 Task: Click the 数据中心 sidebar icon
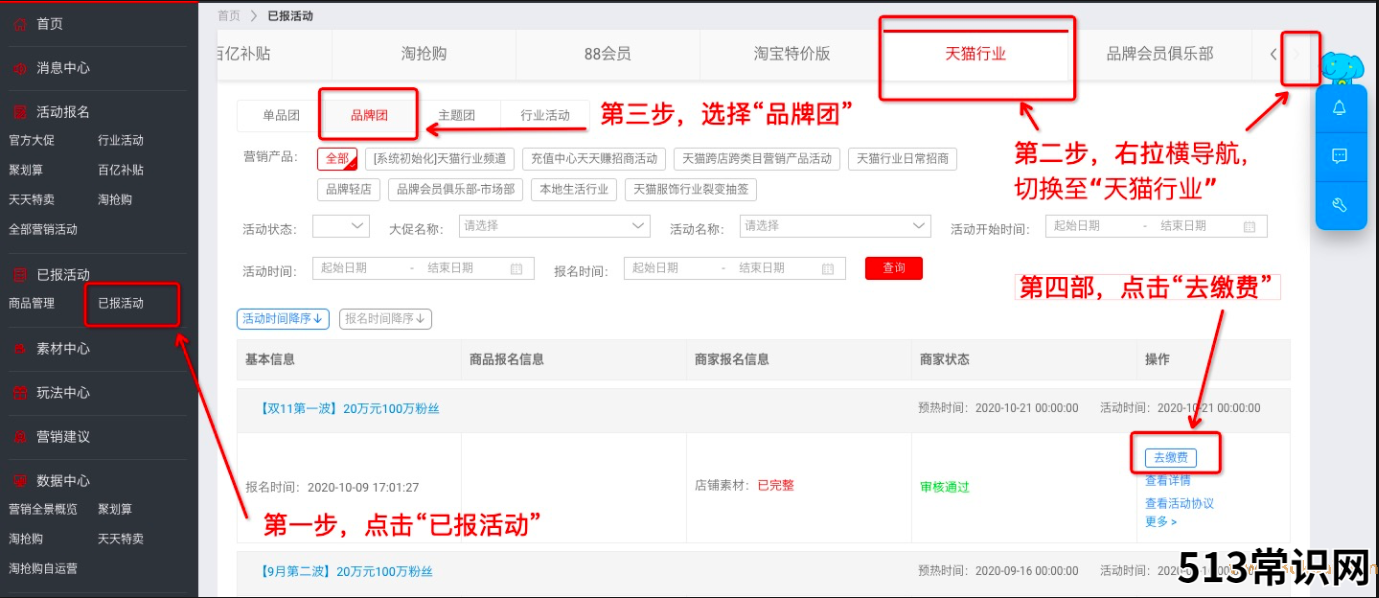(x=19, y=481)
